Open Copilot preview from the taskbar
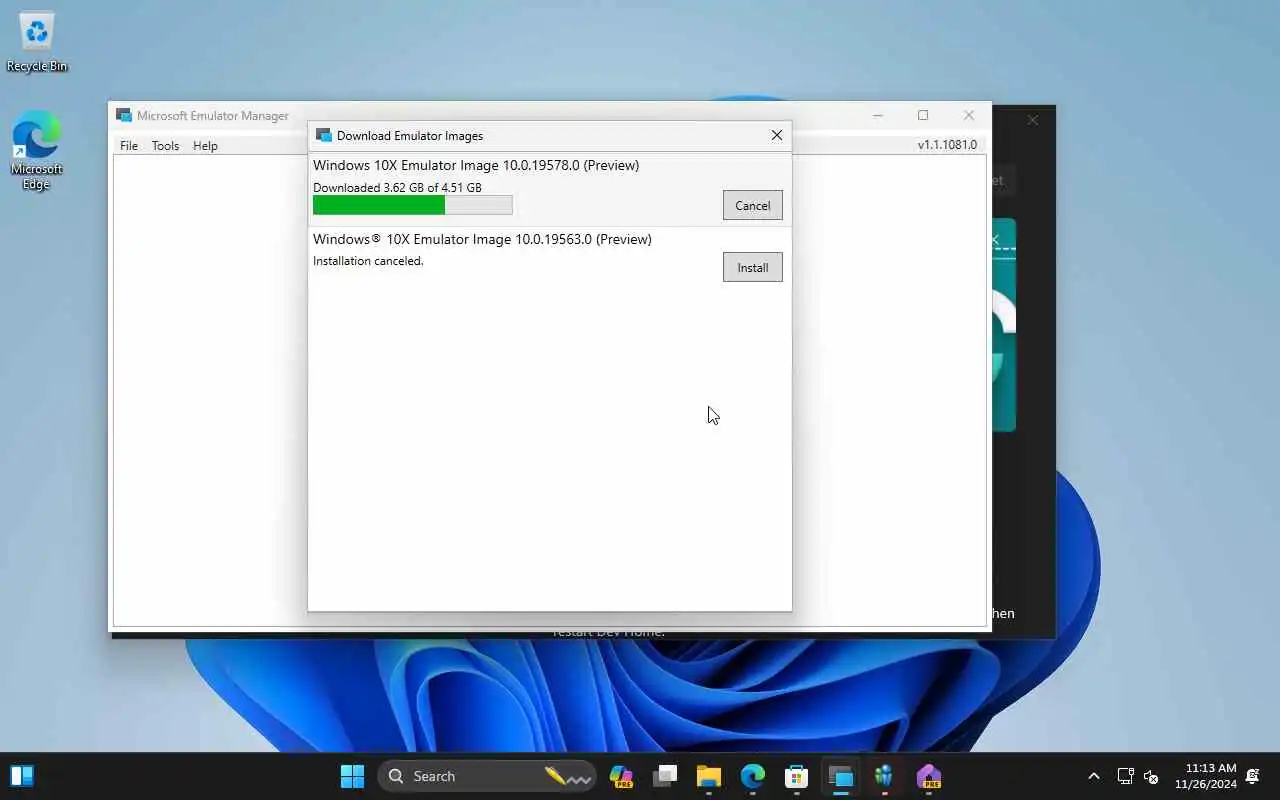 coord(621,776)
